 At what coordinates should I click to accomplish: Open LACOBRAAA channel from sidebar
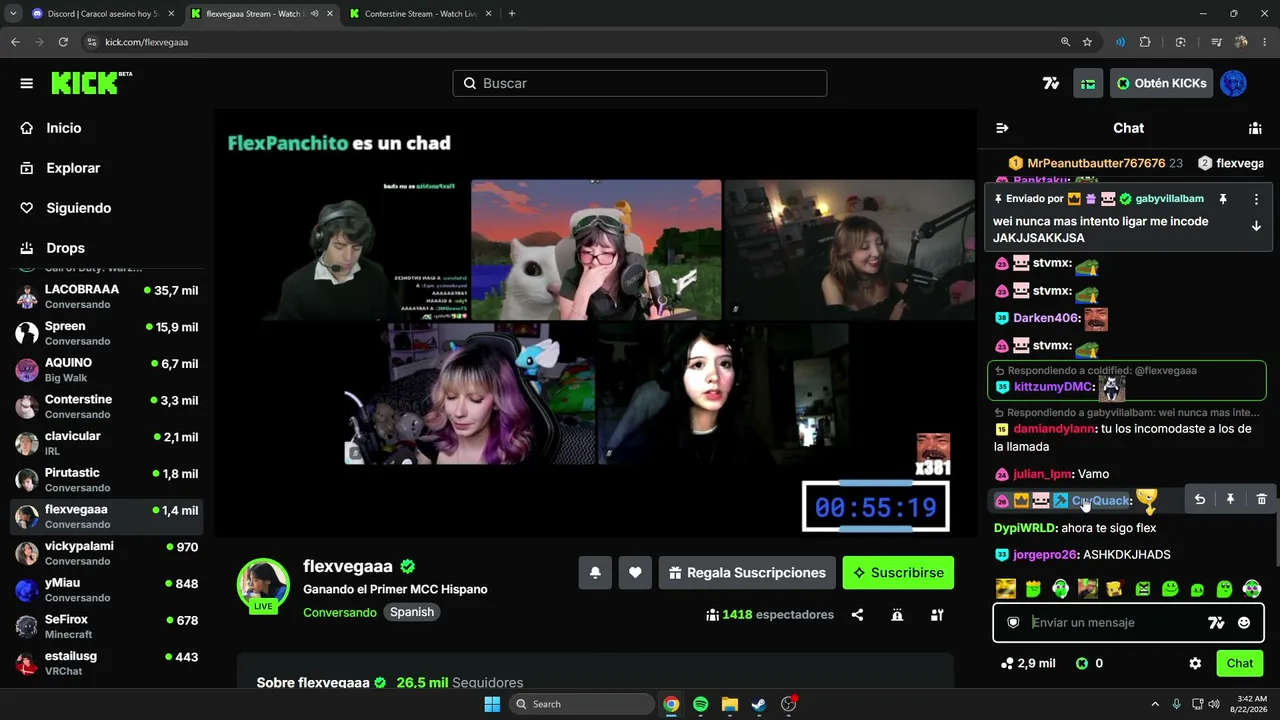coord(107,296)
